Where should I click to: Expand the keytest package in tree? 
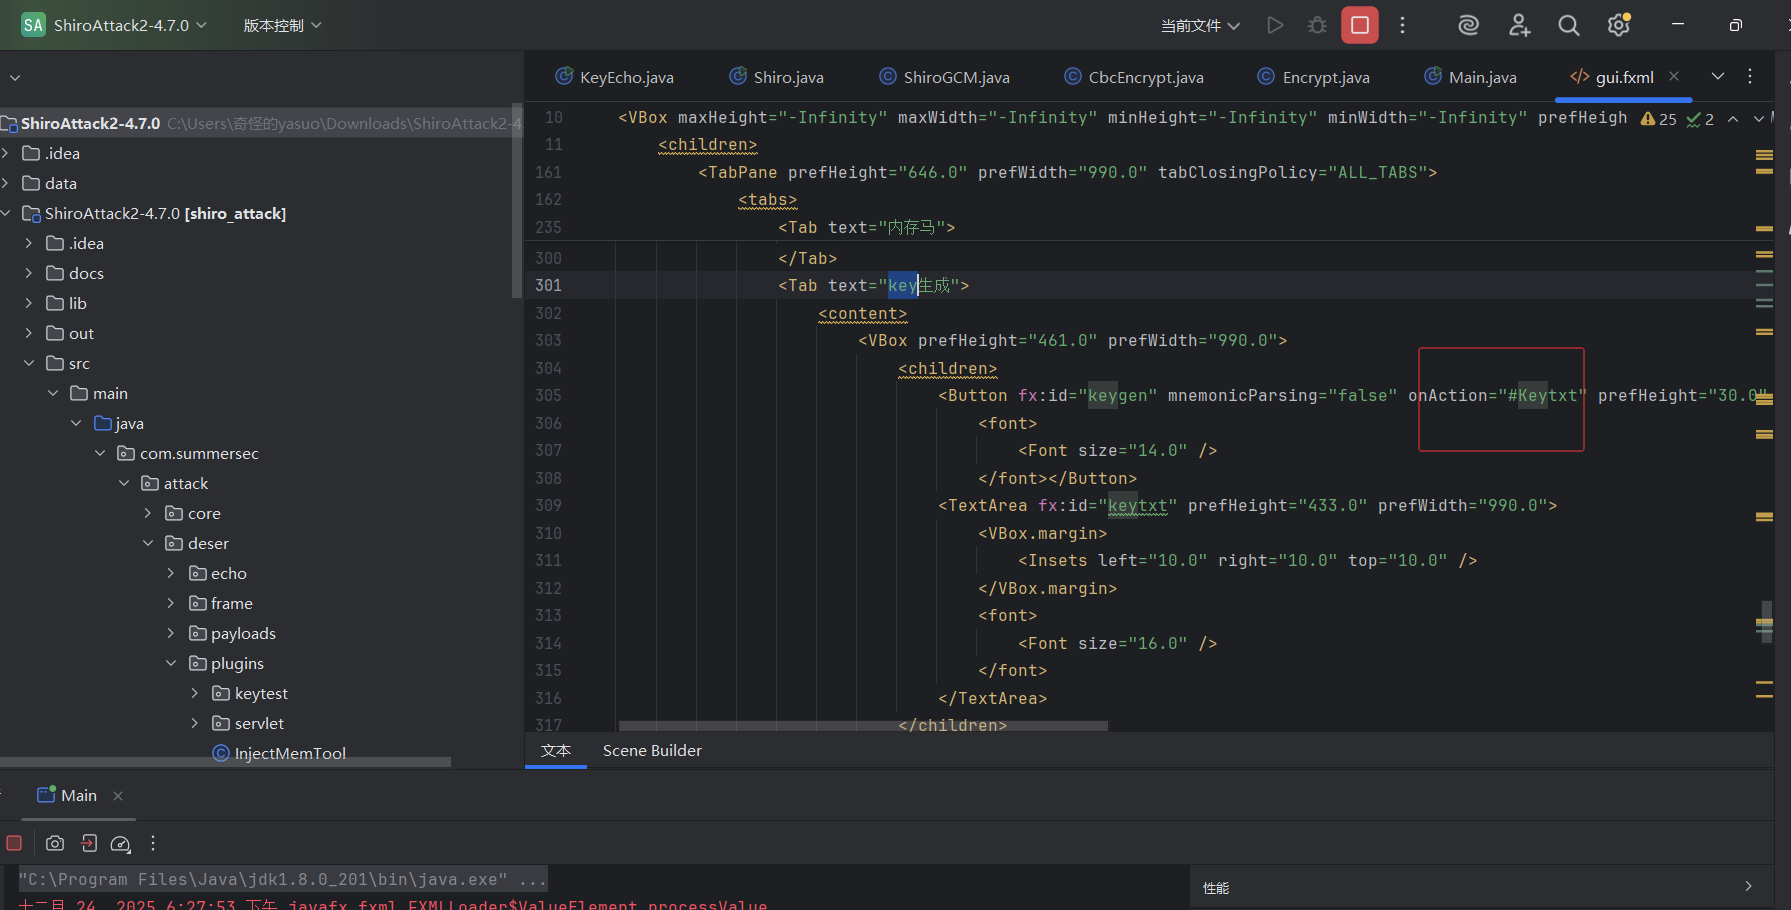tap(195, 693)
